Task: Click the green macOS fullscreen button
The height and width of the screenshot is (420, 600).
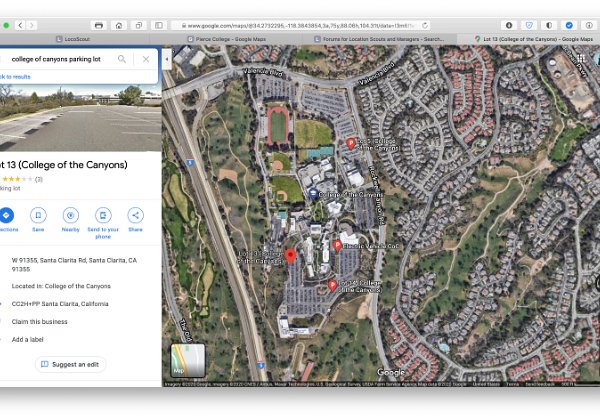Action: click(6, 26)
